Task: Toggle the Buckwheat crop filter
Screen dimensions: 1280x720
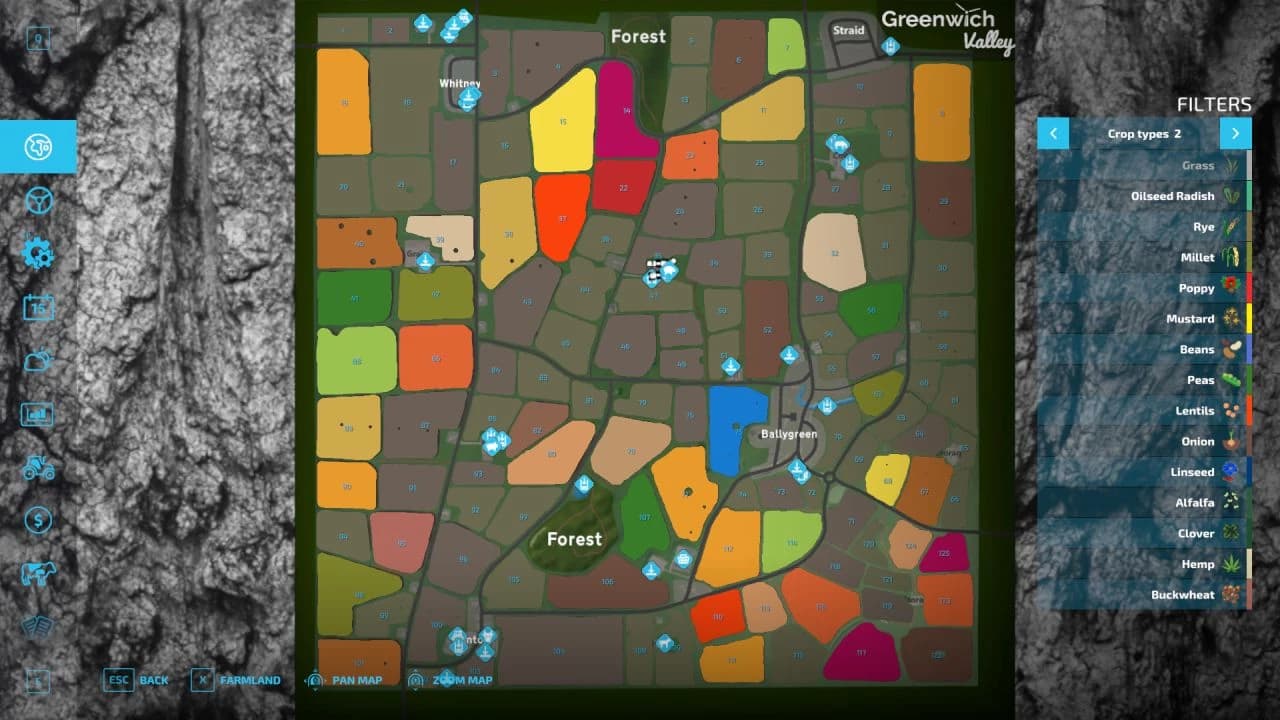Action: click(x=1144, y=595)
